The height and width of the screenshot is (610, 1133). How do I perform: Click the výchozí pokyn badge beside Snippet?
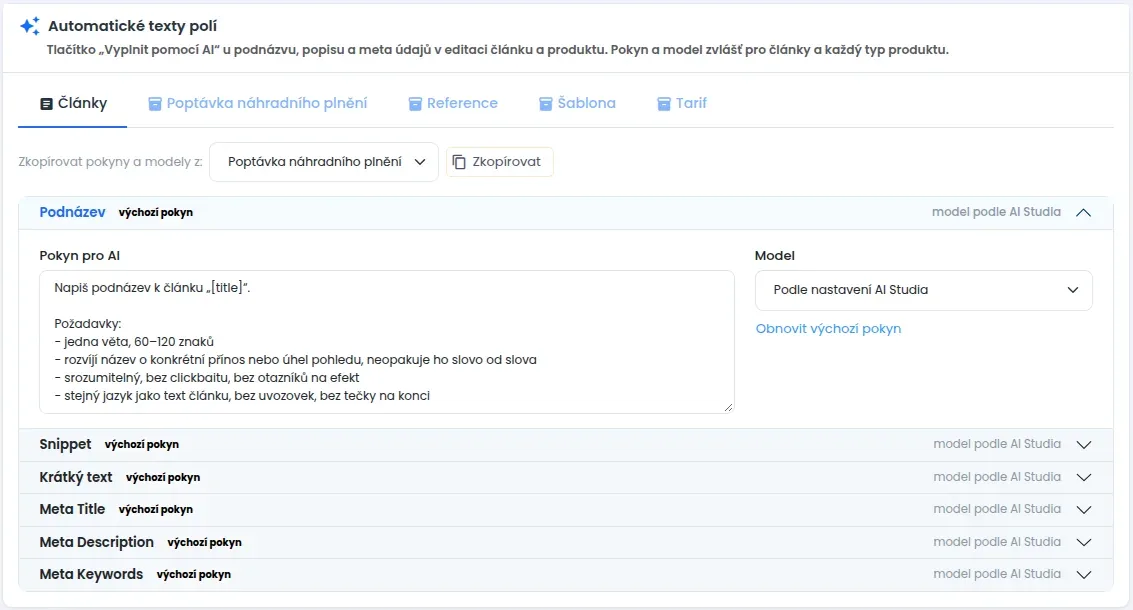(x=142, y=444)
